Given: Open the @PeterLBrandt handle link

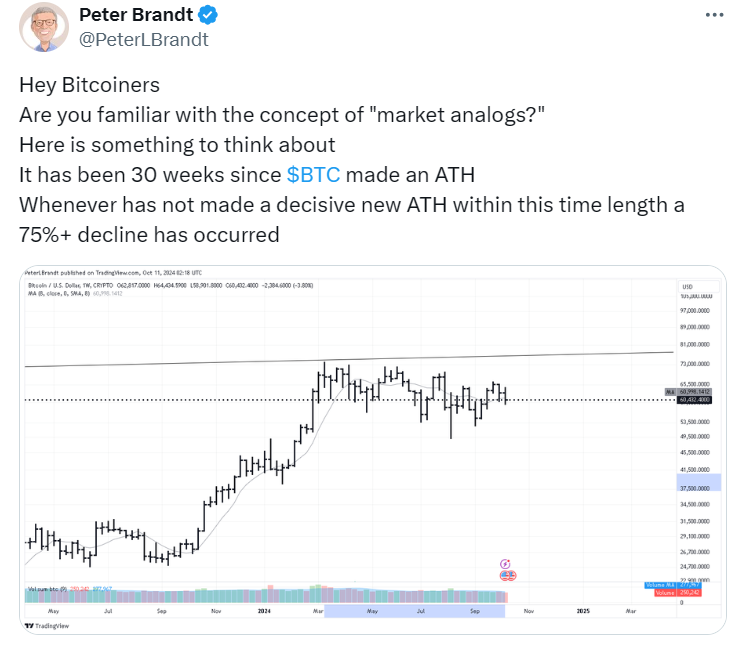Looking at the screenshot, I should [143, 39].
